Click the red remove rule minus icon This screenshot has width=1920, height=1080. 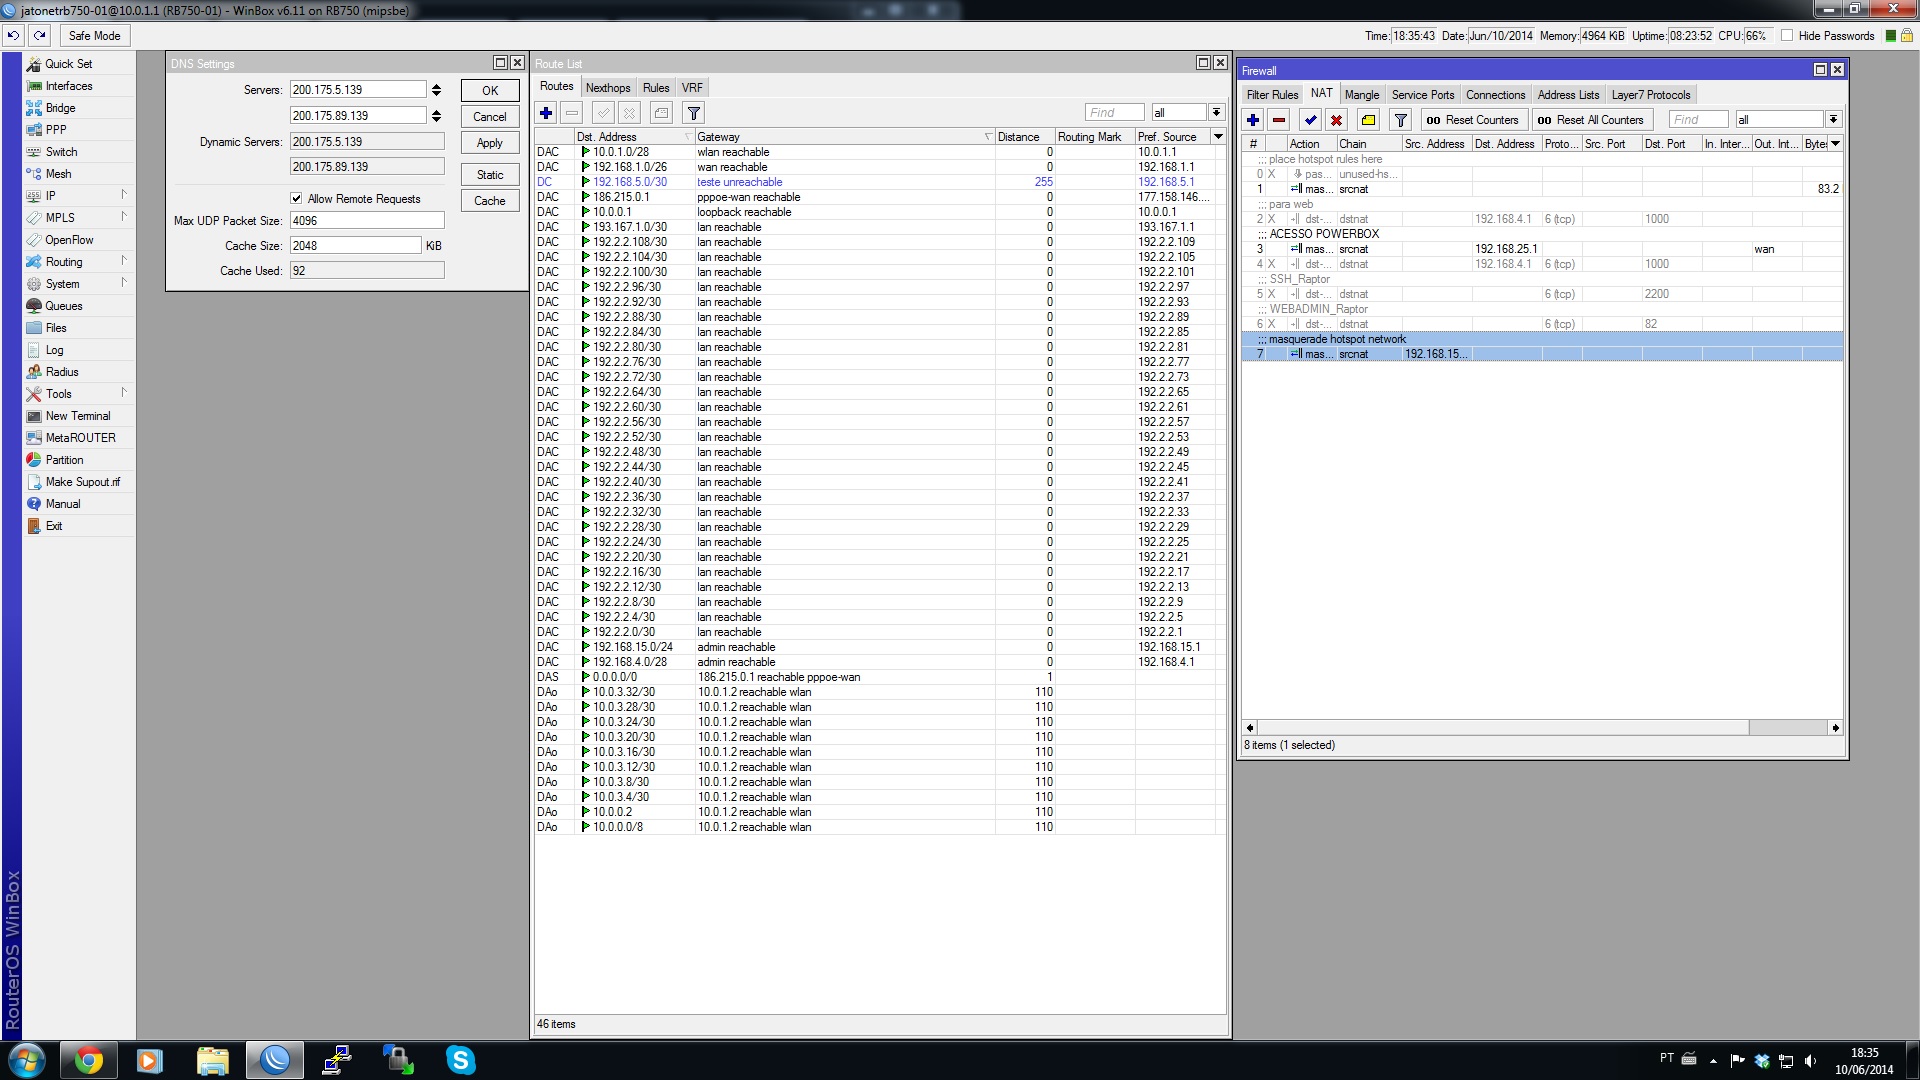[x=1278, y=120]
